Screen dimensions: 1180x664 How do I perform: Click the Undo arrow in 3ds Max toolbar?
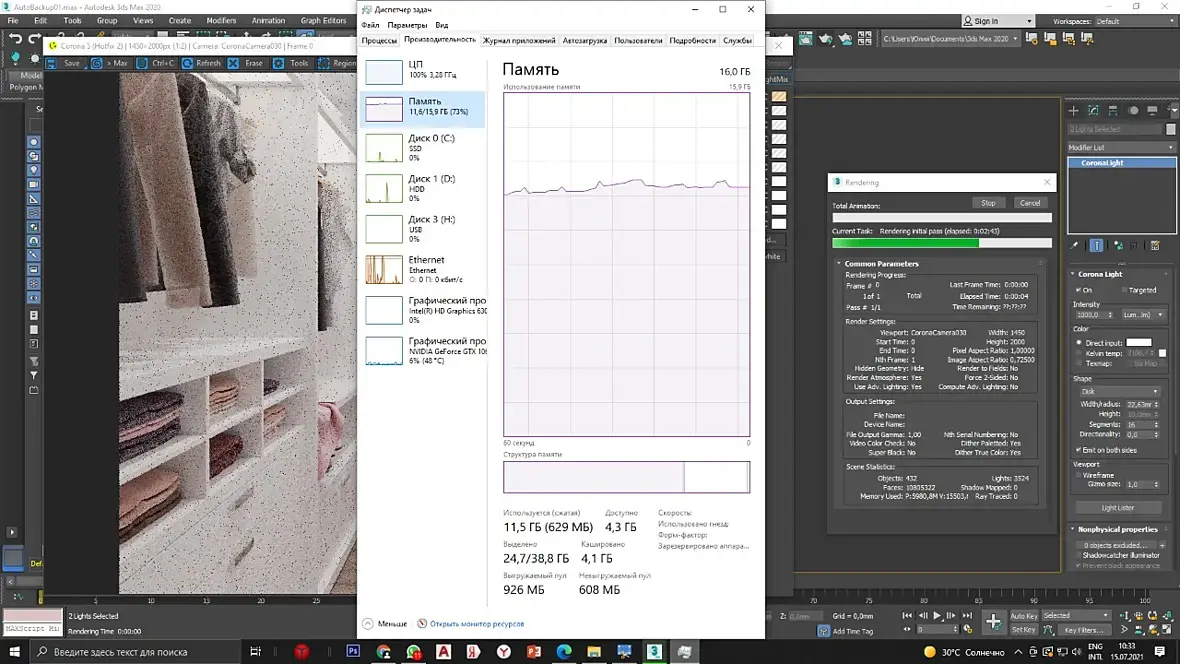(x=15, y=38)
